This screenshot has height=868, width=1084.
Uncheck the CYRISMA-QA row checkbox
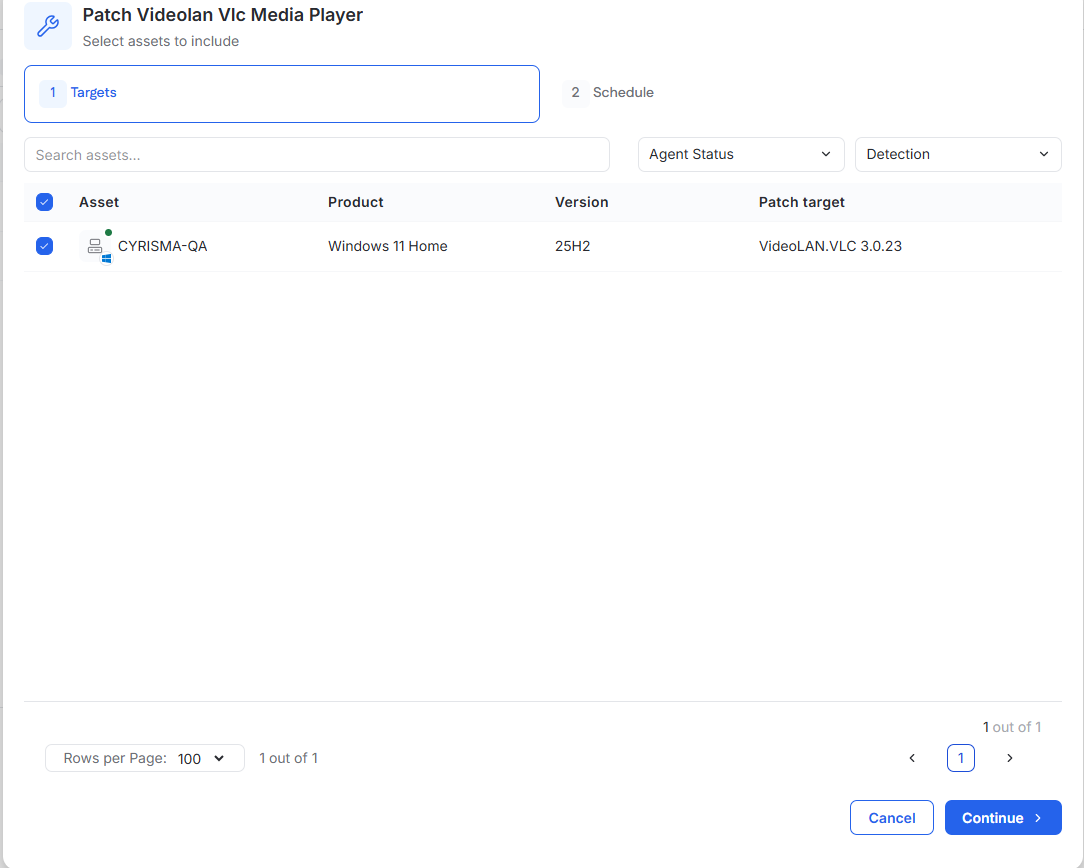[x=44, y=246]
